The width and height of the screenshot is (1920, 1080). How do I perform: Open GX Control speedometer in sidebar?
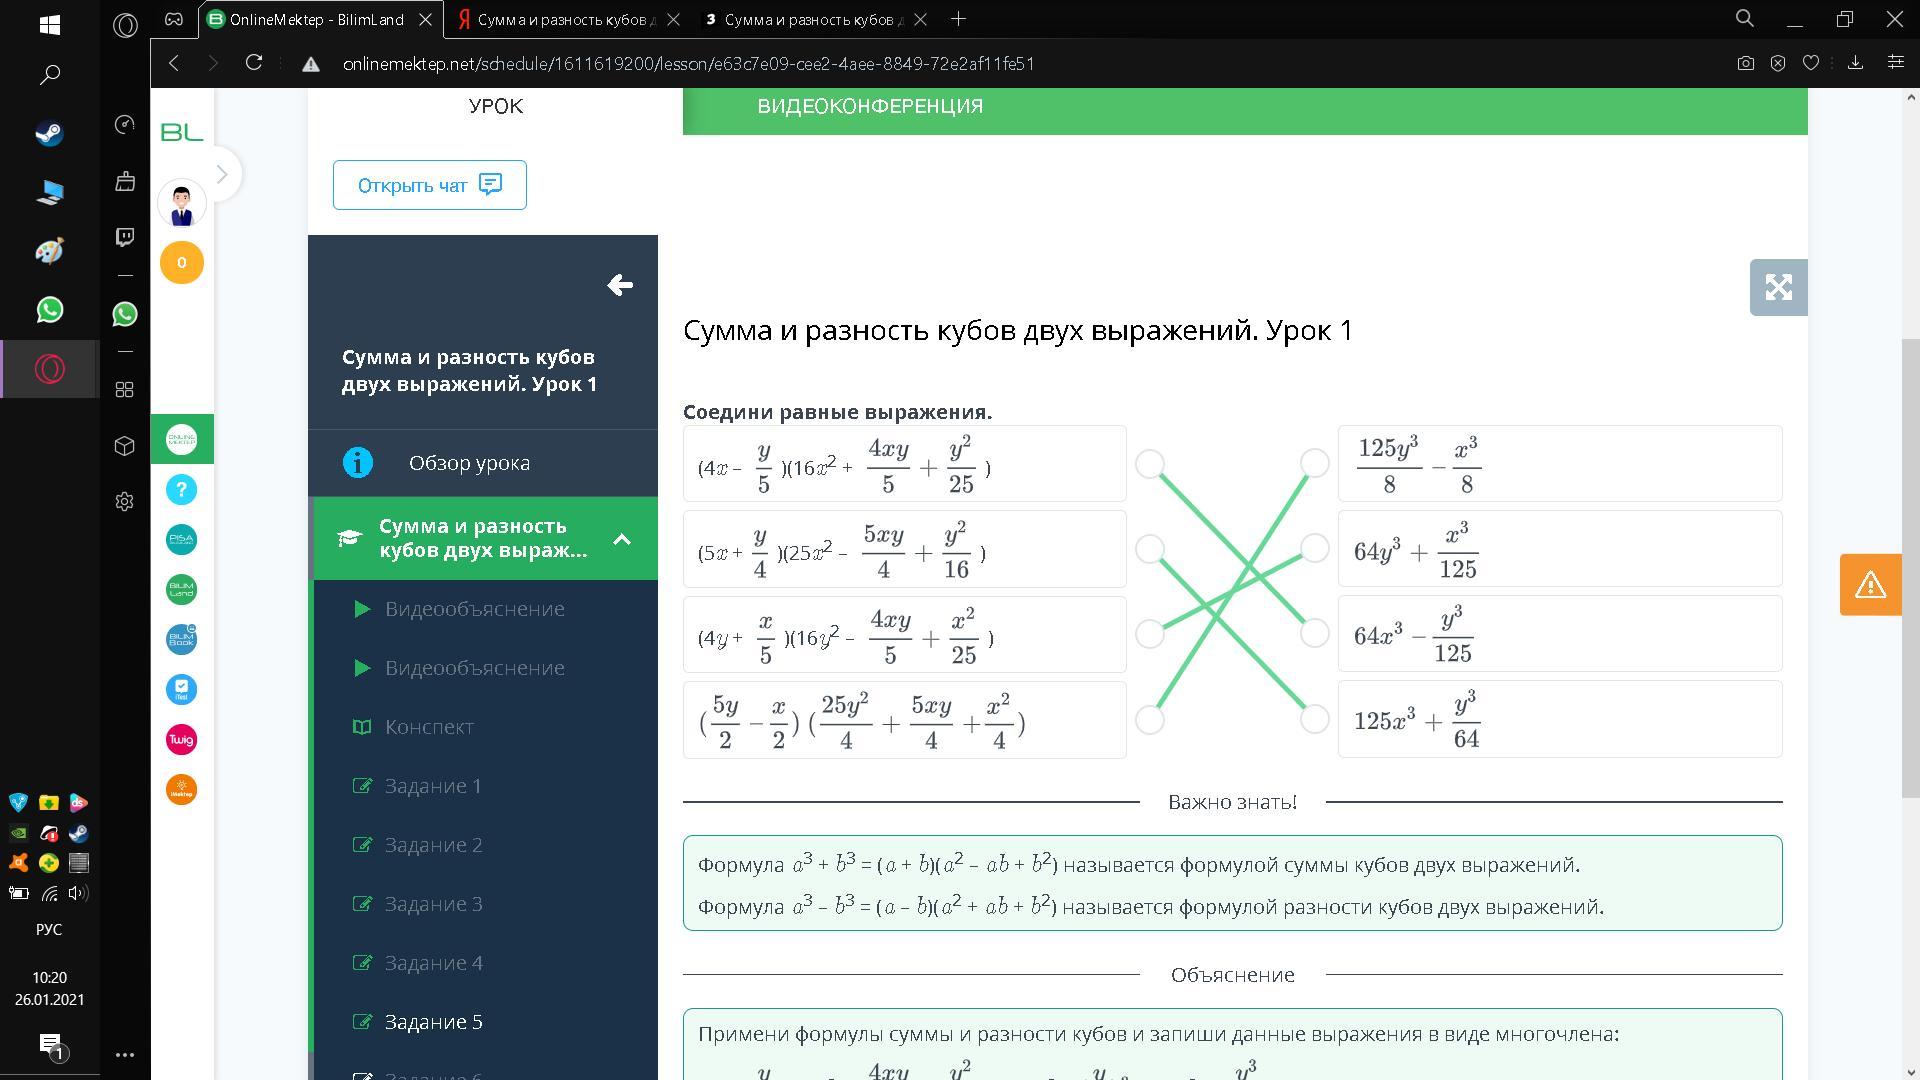[x=125, y=124]
